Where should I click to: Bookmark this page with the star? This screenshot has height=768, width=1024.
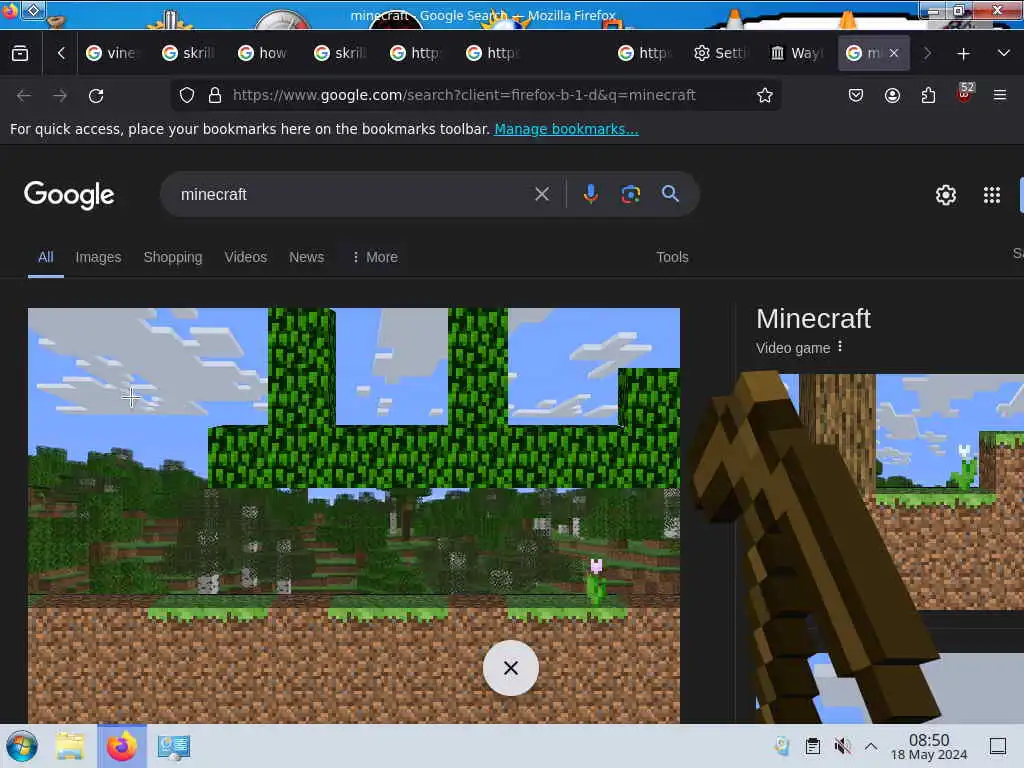(x=765, y=95)
